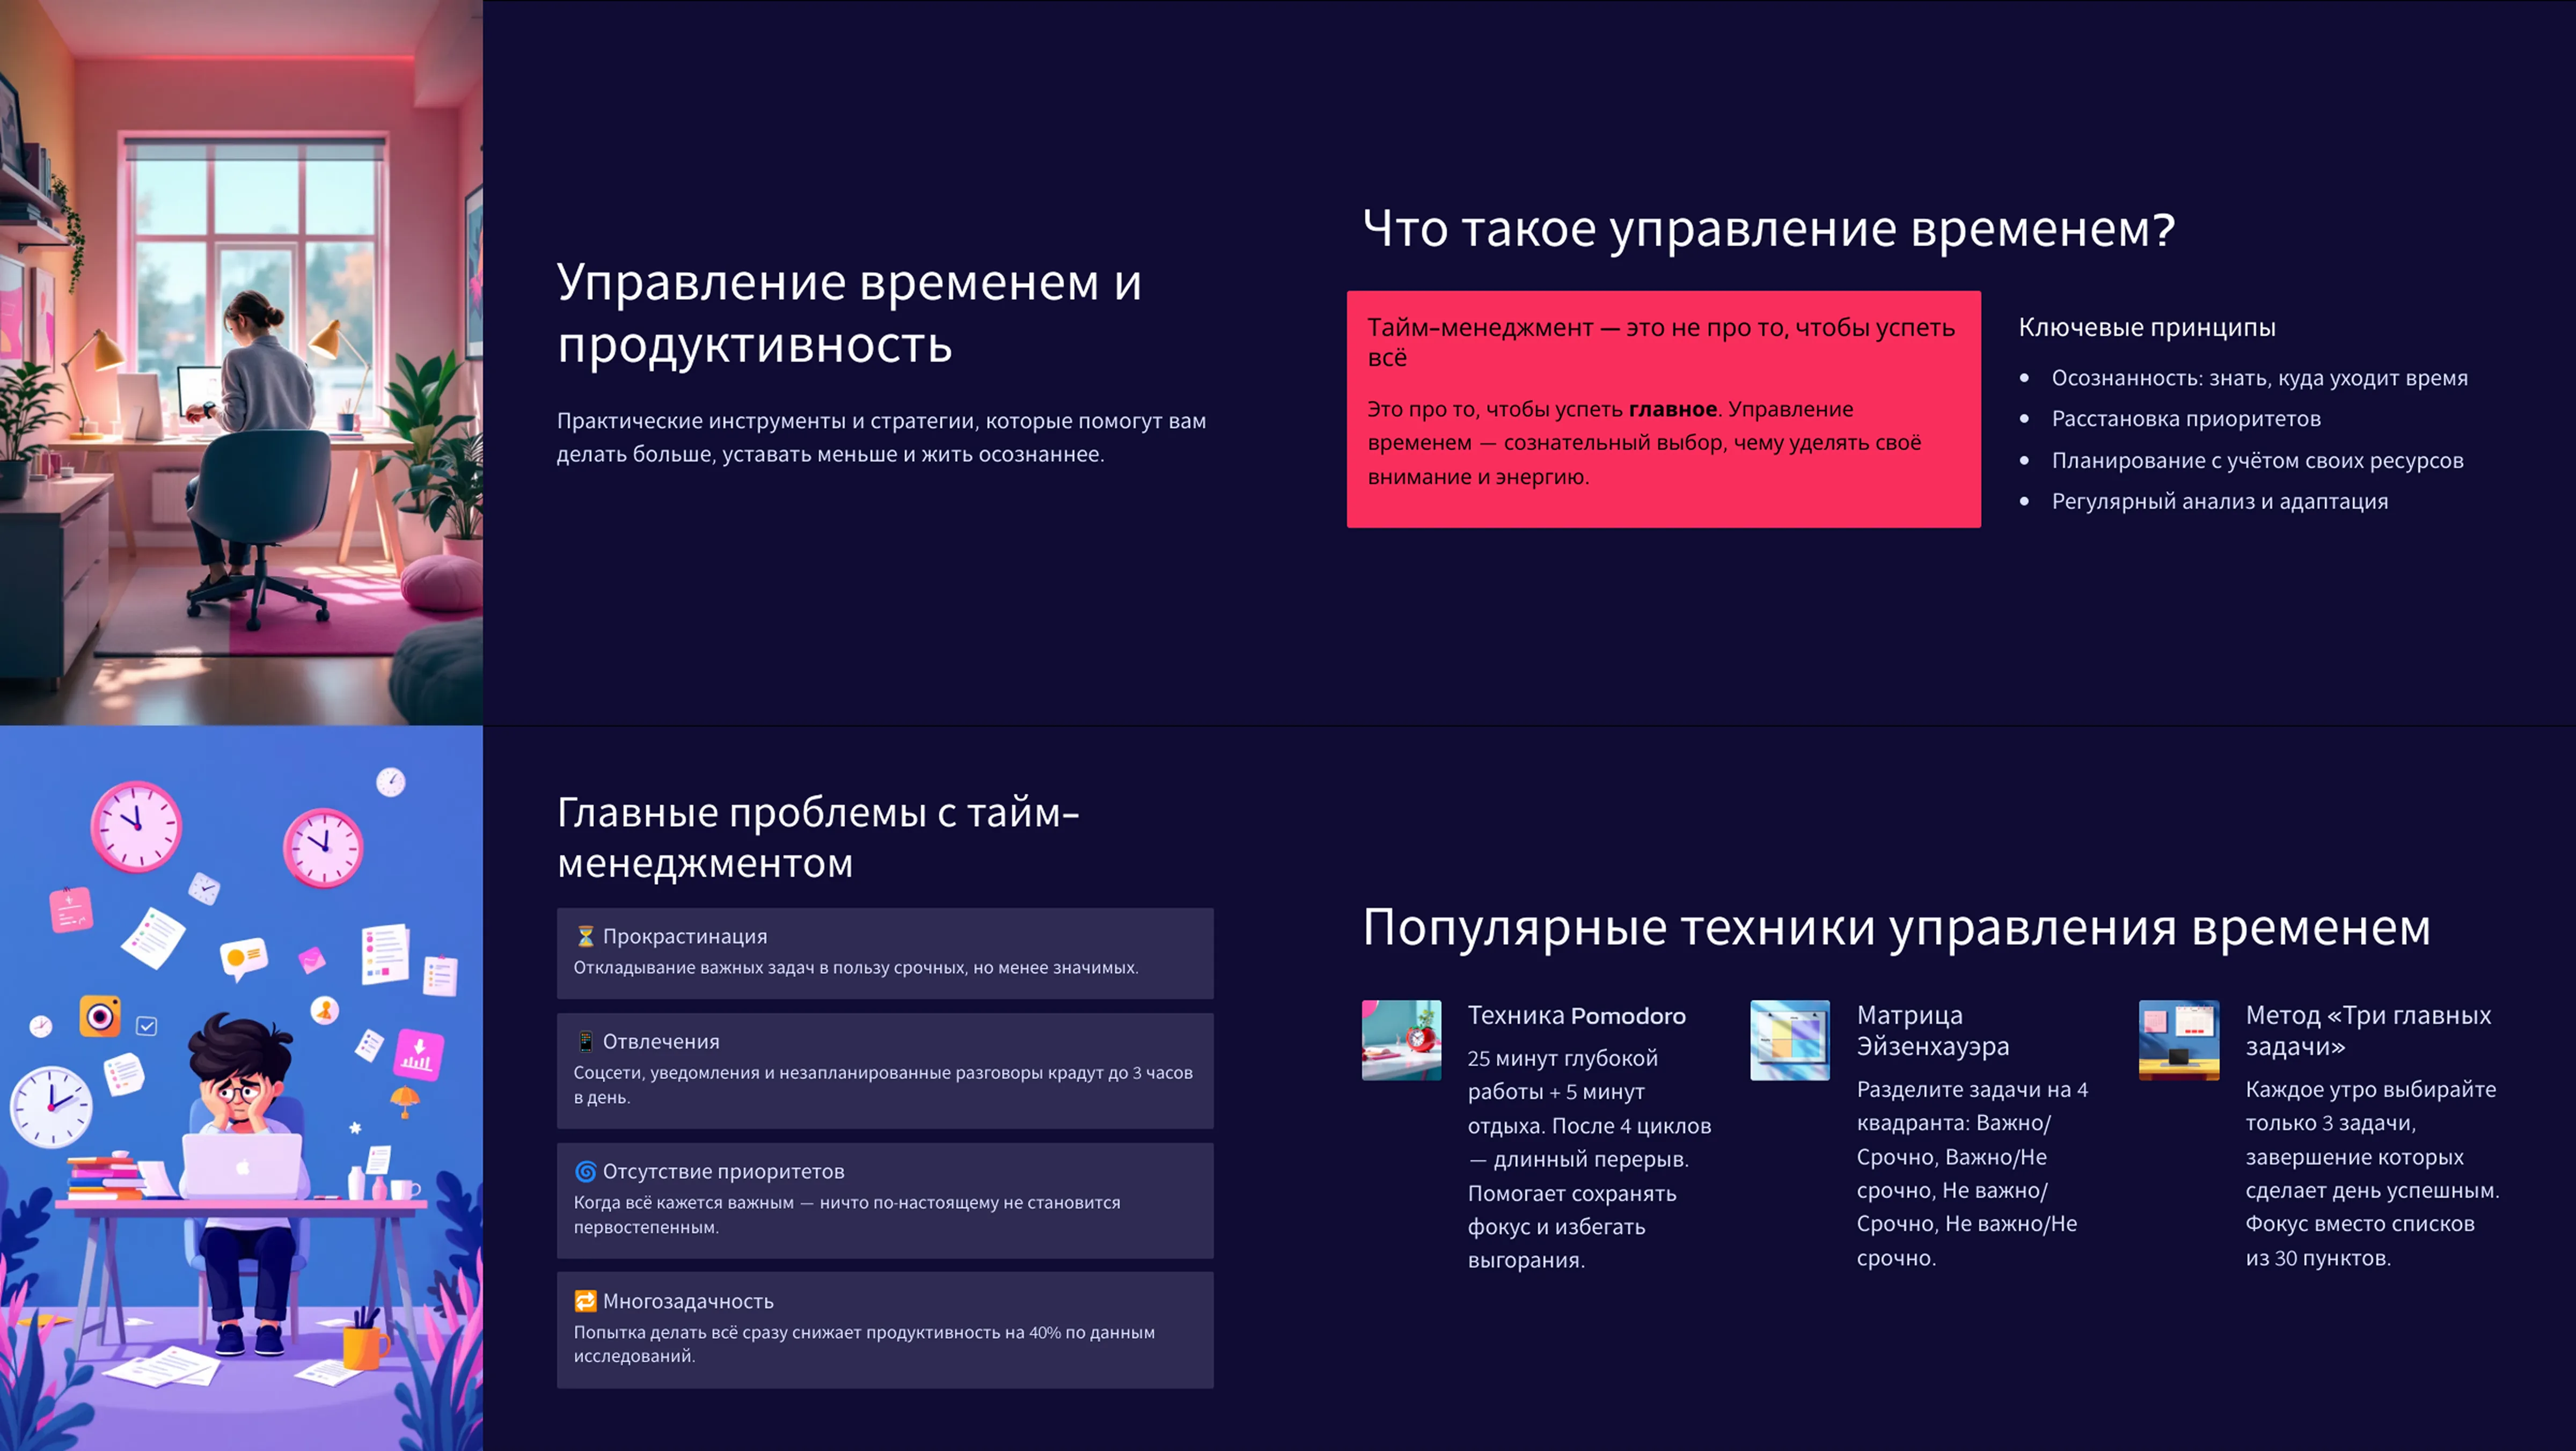The height and width of the screenshot is (1451, 2576).
Task: Click the heading Управление временем и продуктивность
Action: [x=848, y=313]
